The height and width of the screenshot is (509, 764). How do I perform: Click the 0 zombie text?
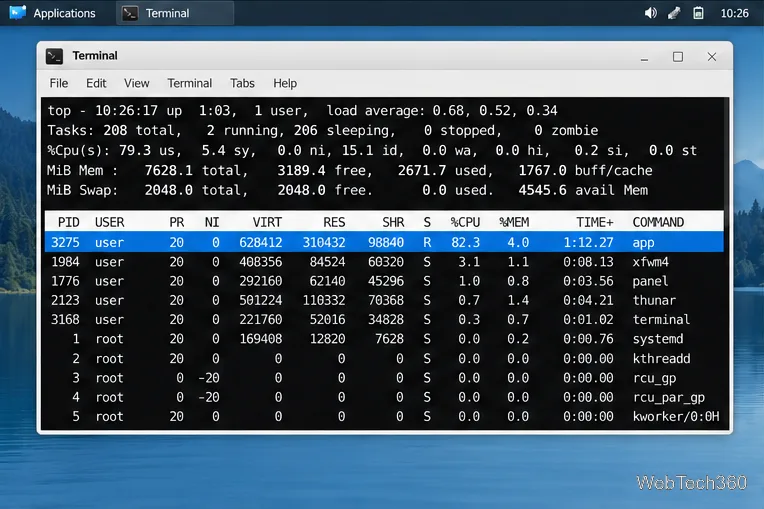[x=566, y=131]
